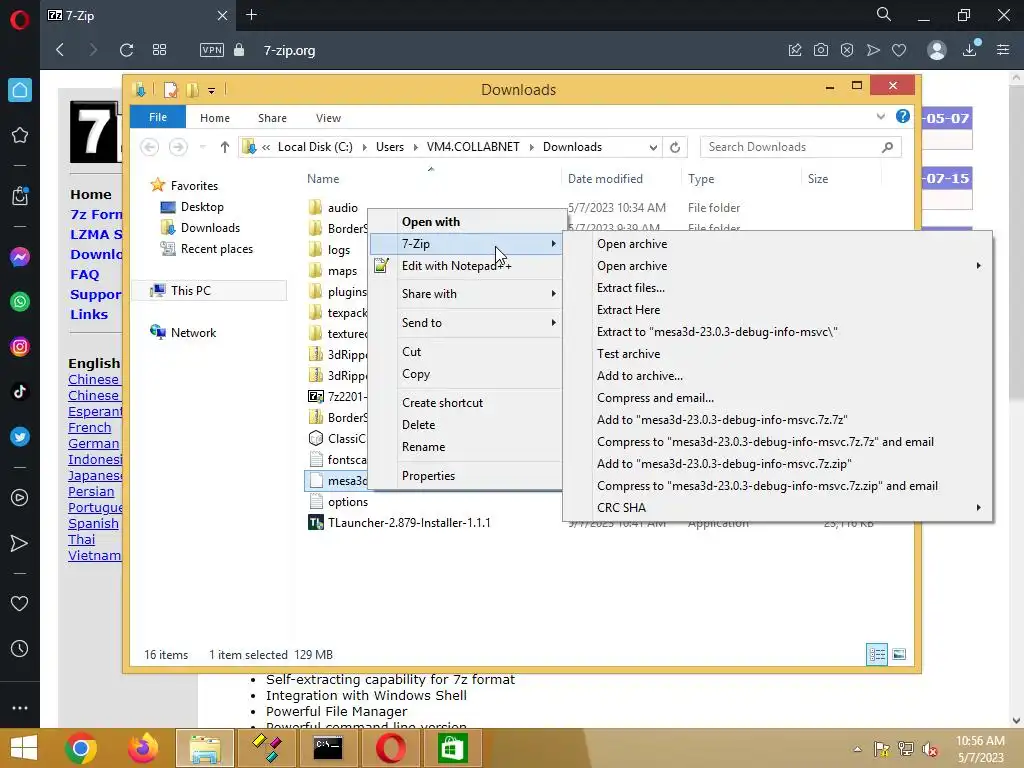The image size is (1024, 768).
Task: Open Opera downloads arrow icon
Action: (970, 50)
